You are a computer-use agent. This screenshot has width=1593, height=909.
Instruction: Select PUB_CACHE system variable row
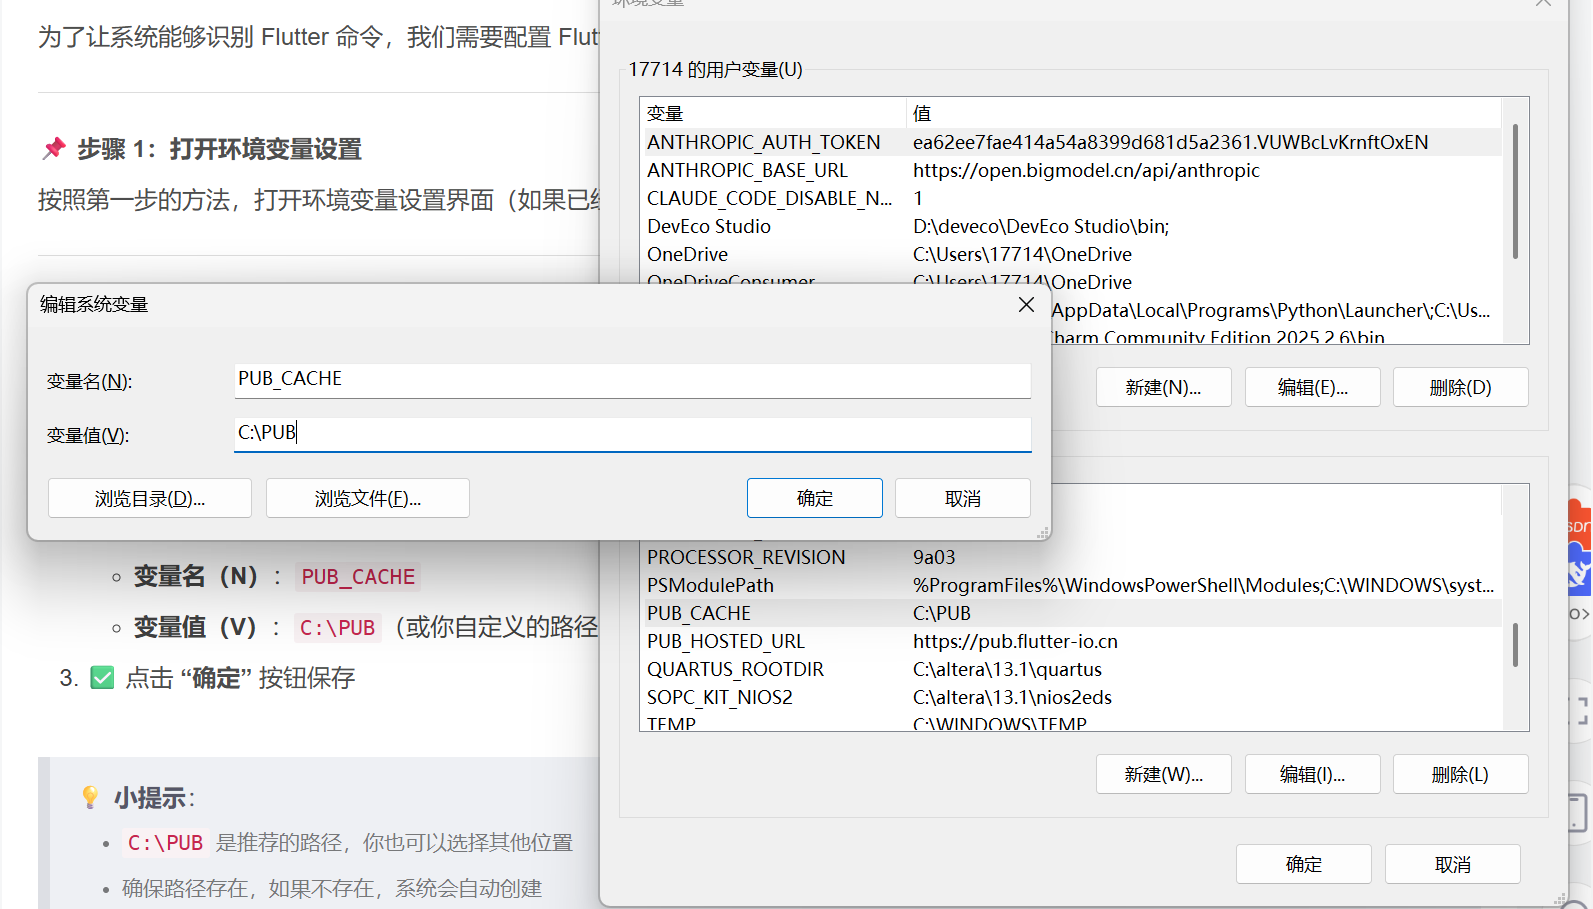pos(1070,613)
